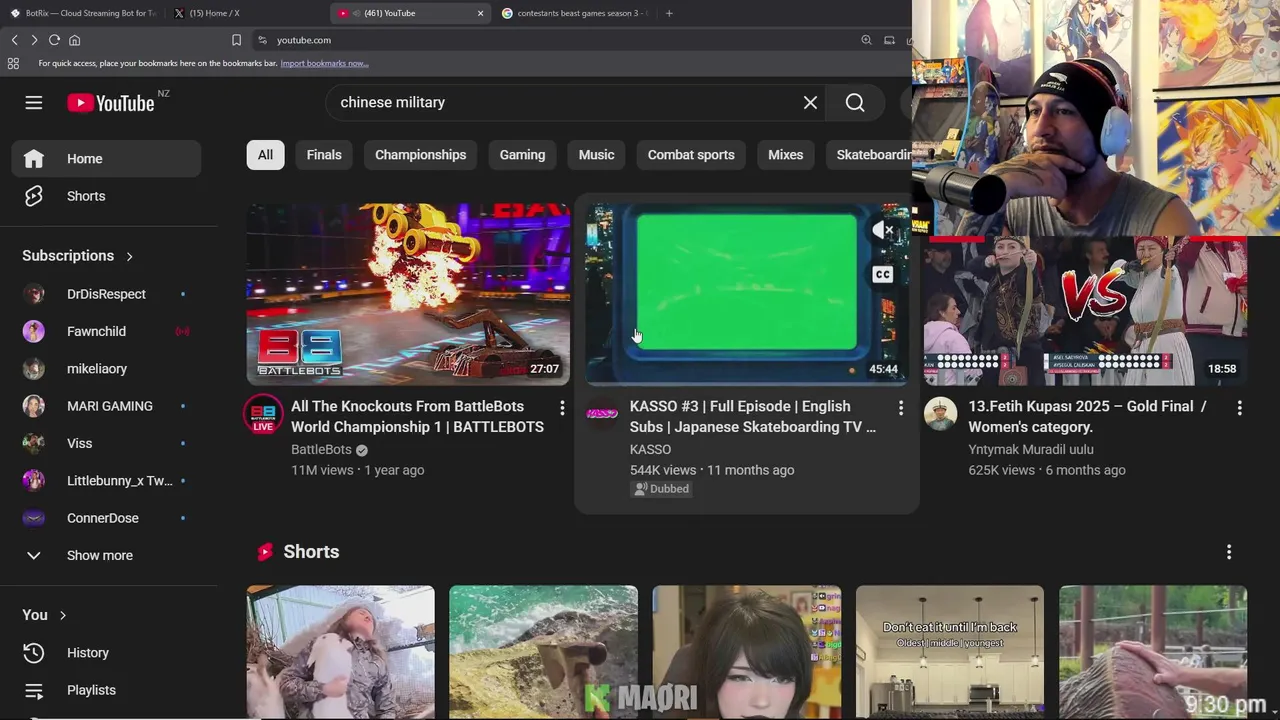Select the Music filter chip
Viewport: 1280px width, 720px height.
coord(596,155)
